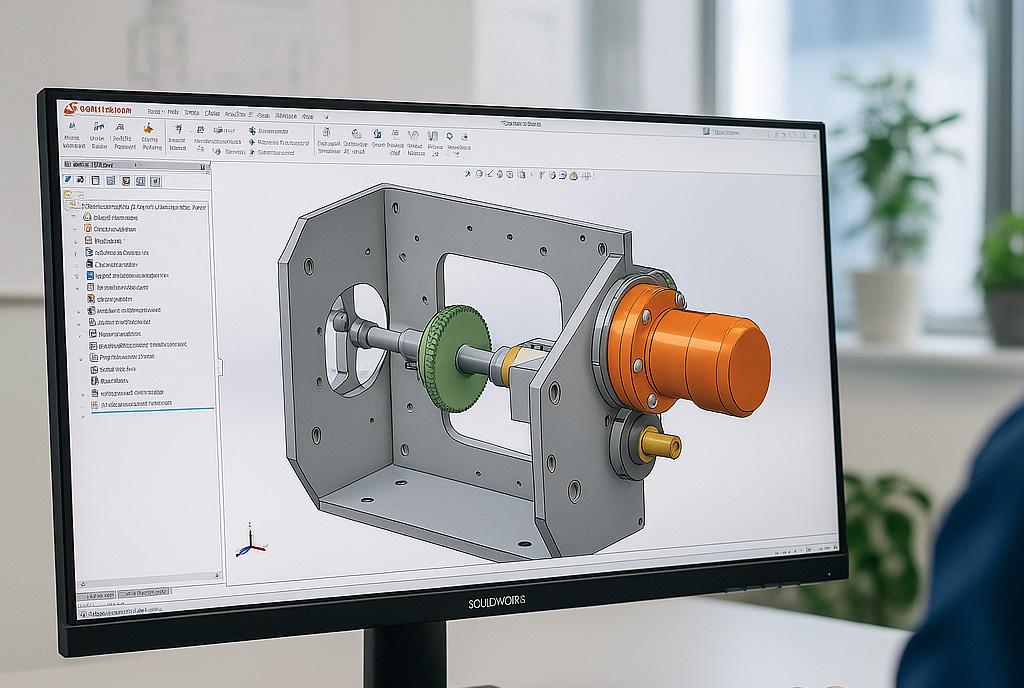Select the first large ribbon tool at far left
Viewport: 1024px width, 688px height.
tap(72, 138)
